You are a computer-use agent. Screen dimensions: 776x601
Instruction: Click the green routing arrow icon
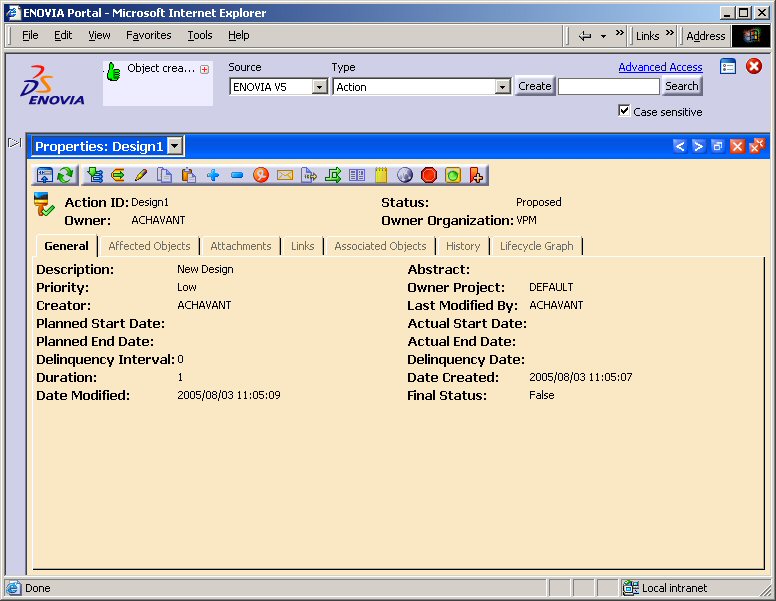(333, 175)
